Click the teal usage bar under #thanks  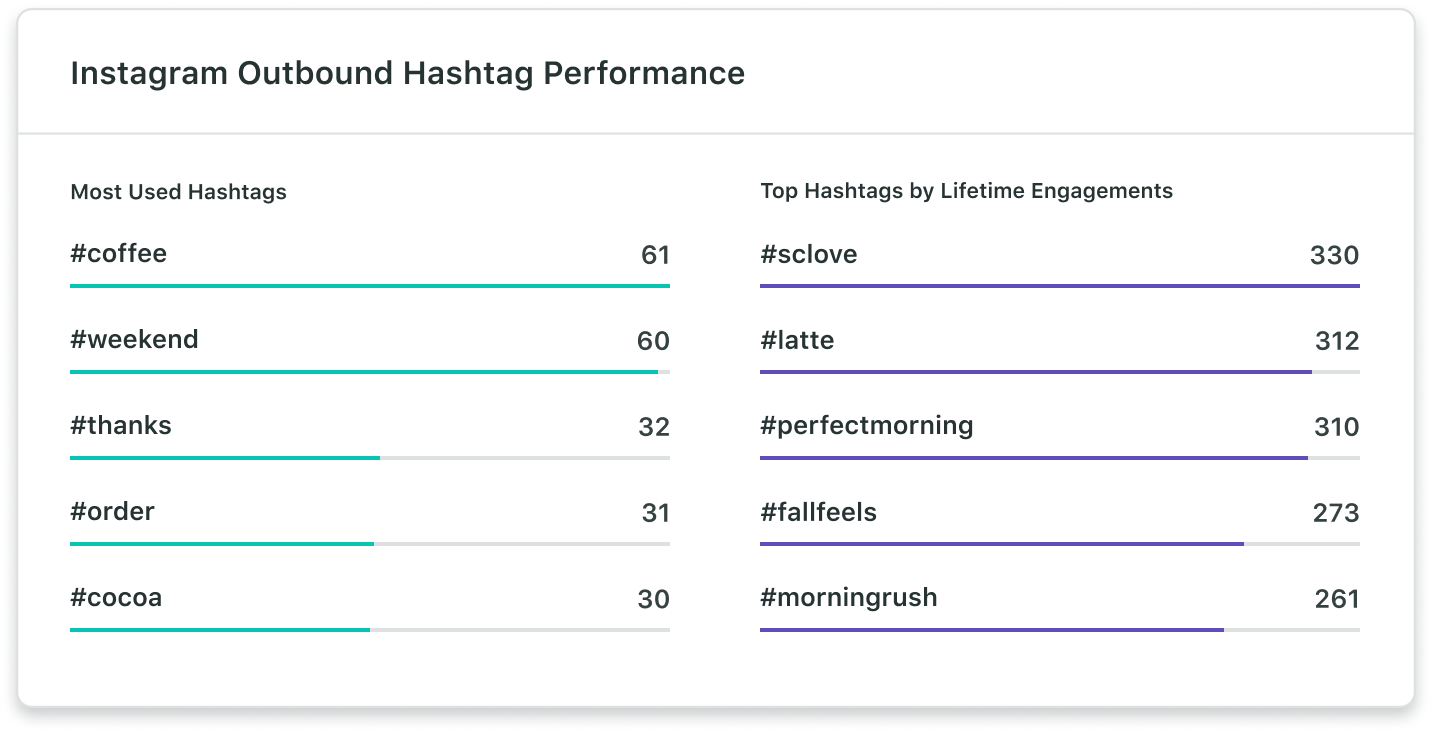(225, 458)
